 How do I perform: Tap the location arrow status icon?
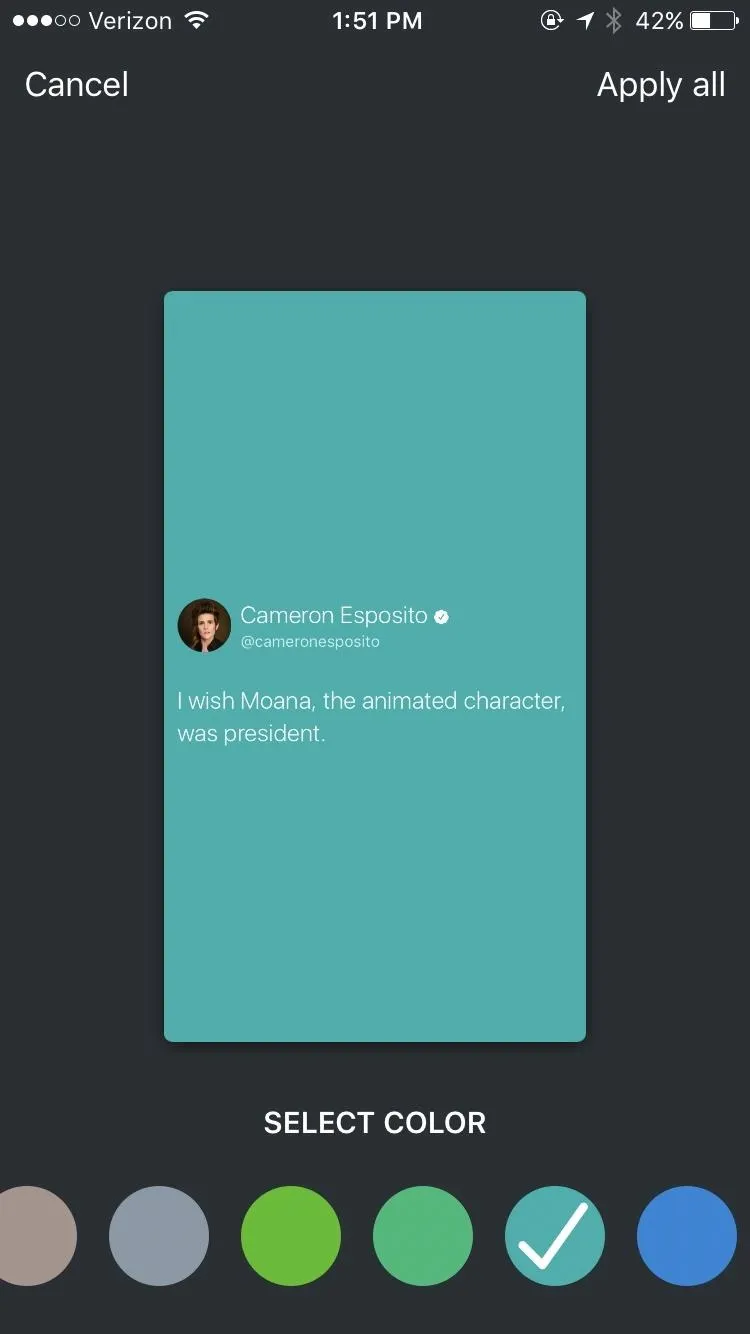tap(585, 20)
